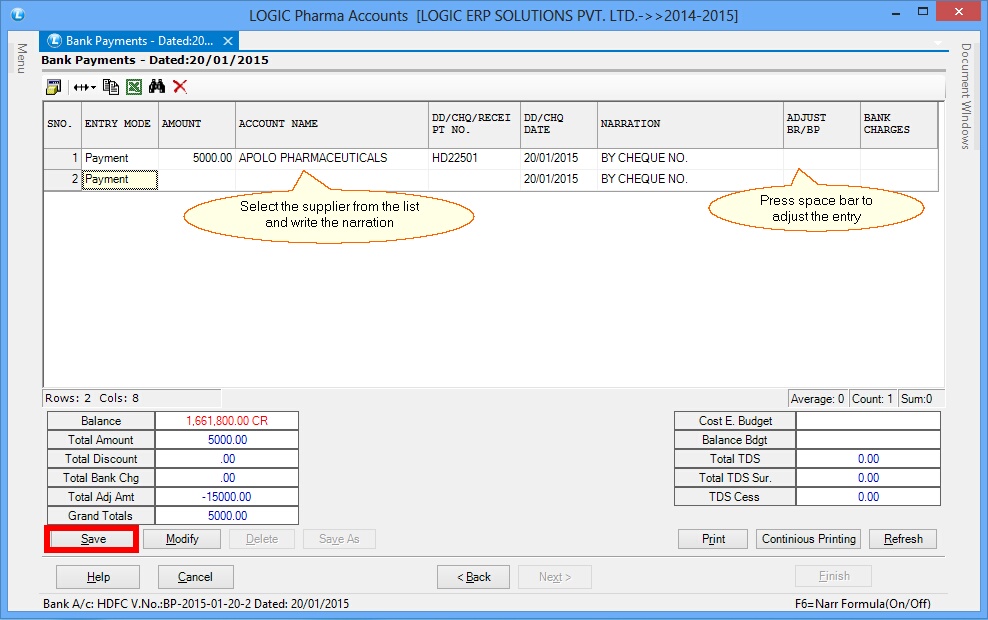The image size is (988, 620).
Task: Click the copy grid data icon
Action: (111, 86)
